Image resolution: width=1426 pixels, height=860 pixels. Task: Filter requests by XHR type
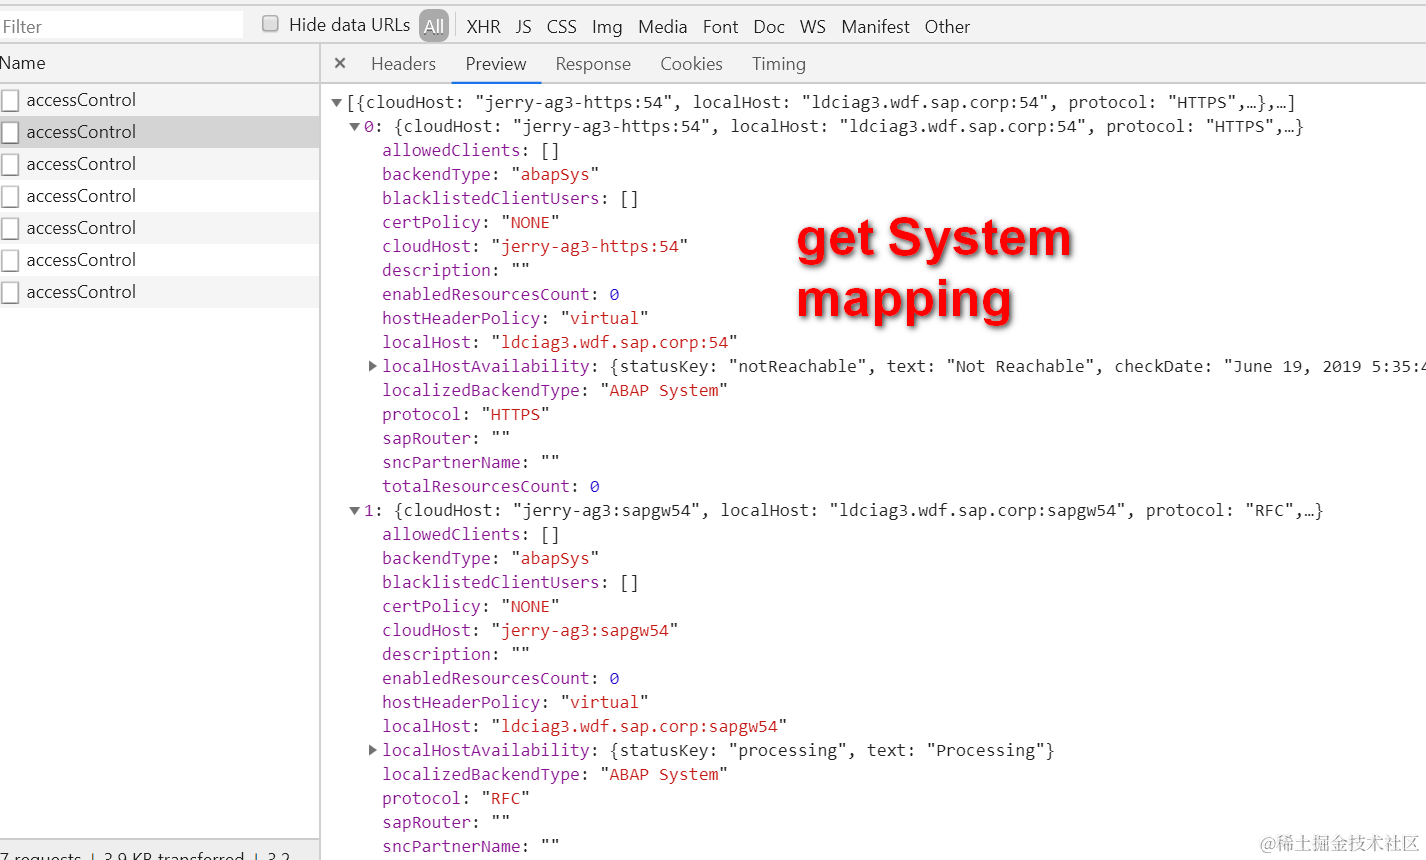[x=484, y=27]
